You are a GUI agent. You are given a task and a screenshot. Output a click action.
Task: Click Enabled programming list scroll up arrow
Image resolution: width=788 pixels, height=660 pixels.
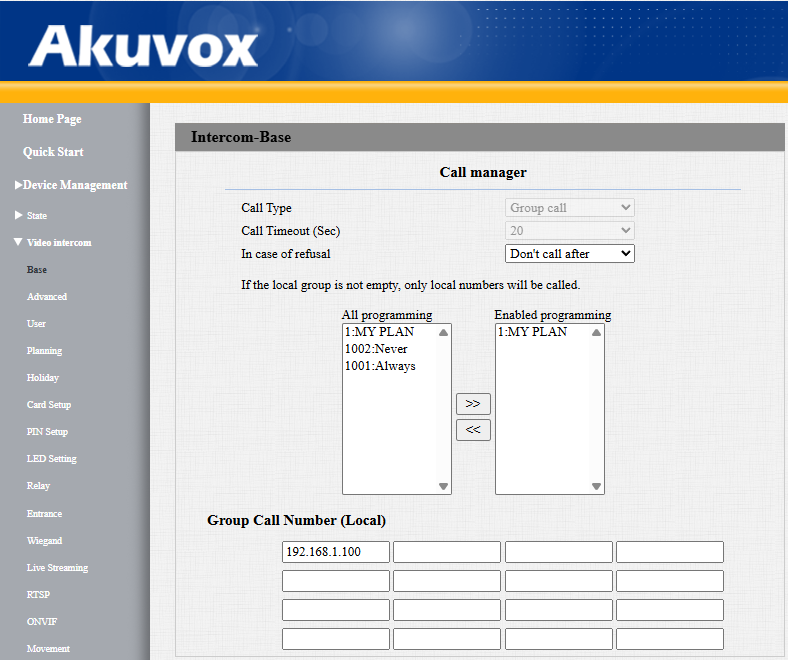(x=596, y=333)
